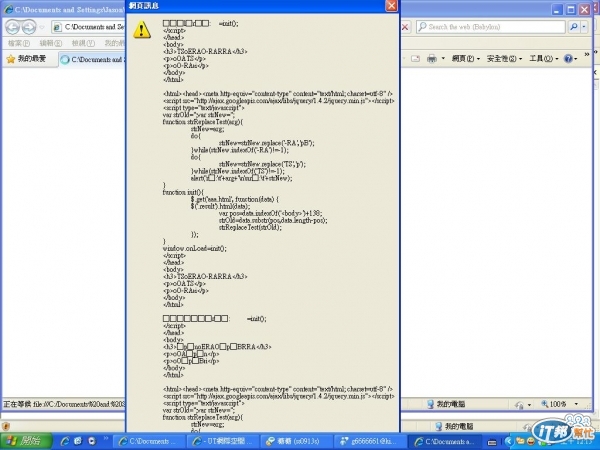This screenshot has width=600, height=450.
Task: Launch Internet Explorer from quick launch
Action: pyautogui.click(x=65, y=441)
